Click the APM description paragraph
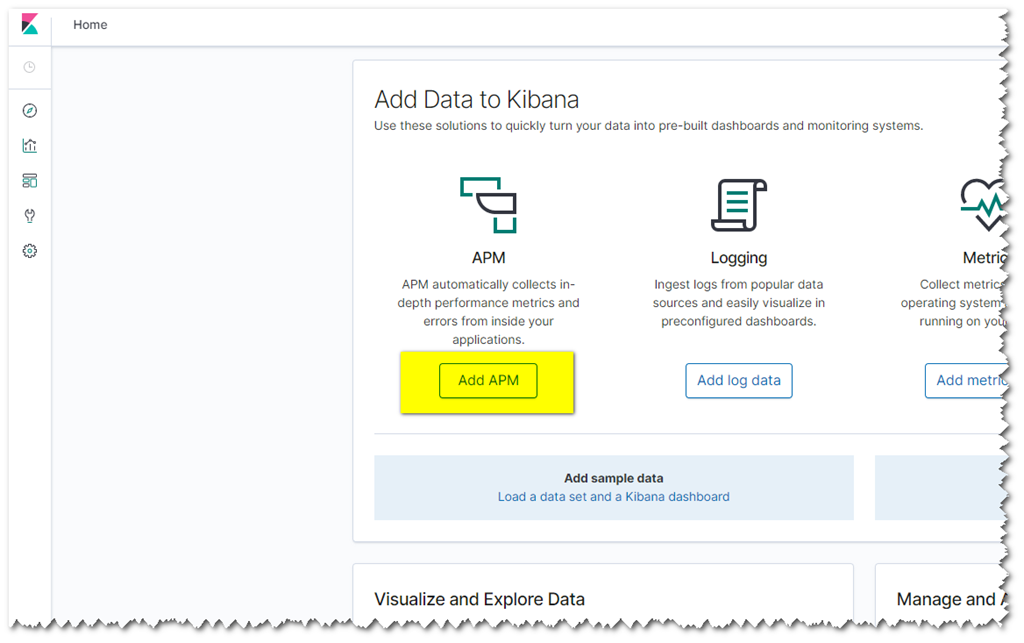The height and width of the screenshot is (643, 1024). coord(488,312)
